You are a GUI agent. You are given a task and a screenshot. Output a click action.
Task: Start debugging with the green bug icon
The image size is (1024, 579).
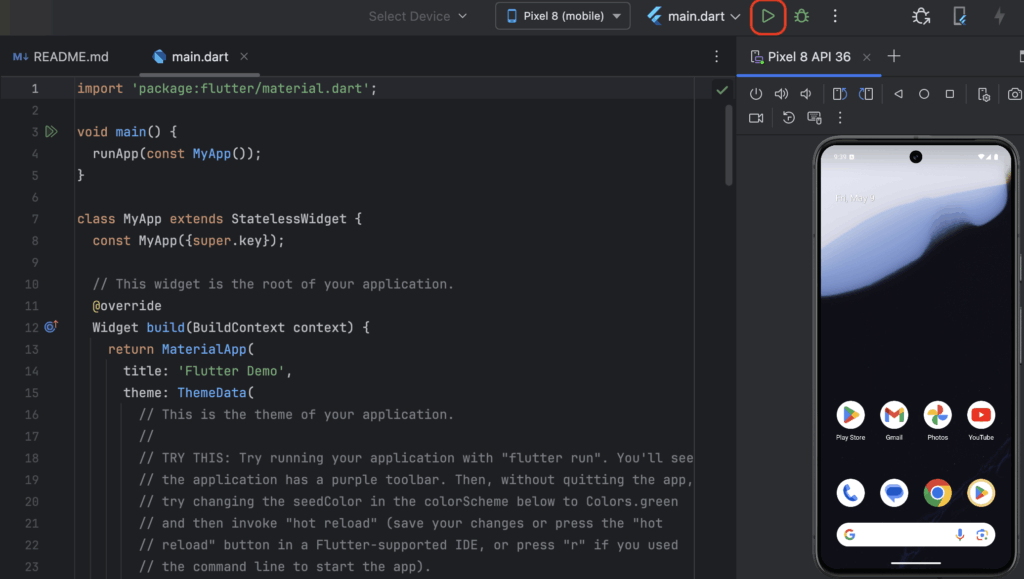click(802, 16)
